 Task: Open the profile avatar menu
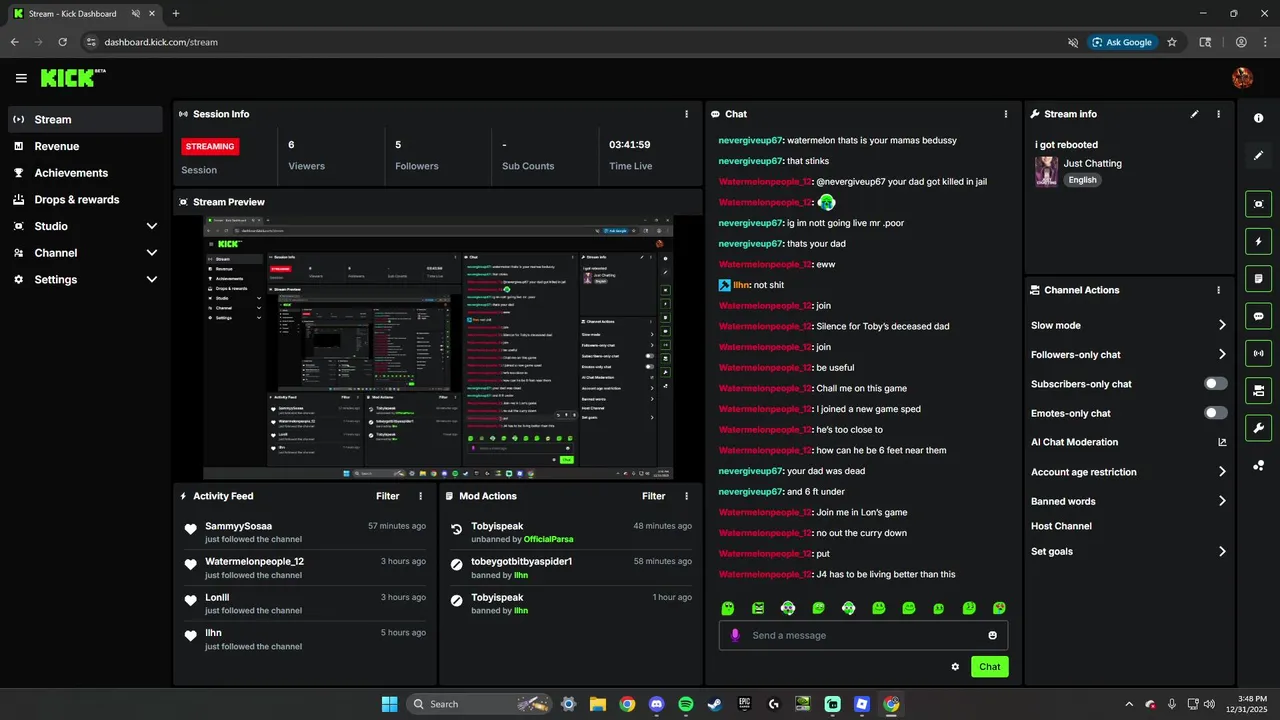pyautogui.click(x=1242, y=78)
